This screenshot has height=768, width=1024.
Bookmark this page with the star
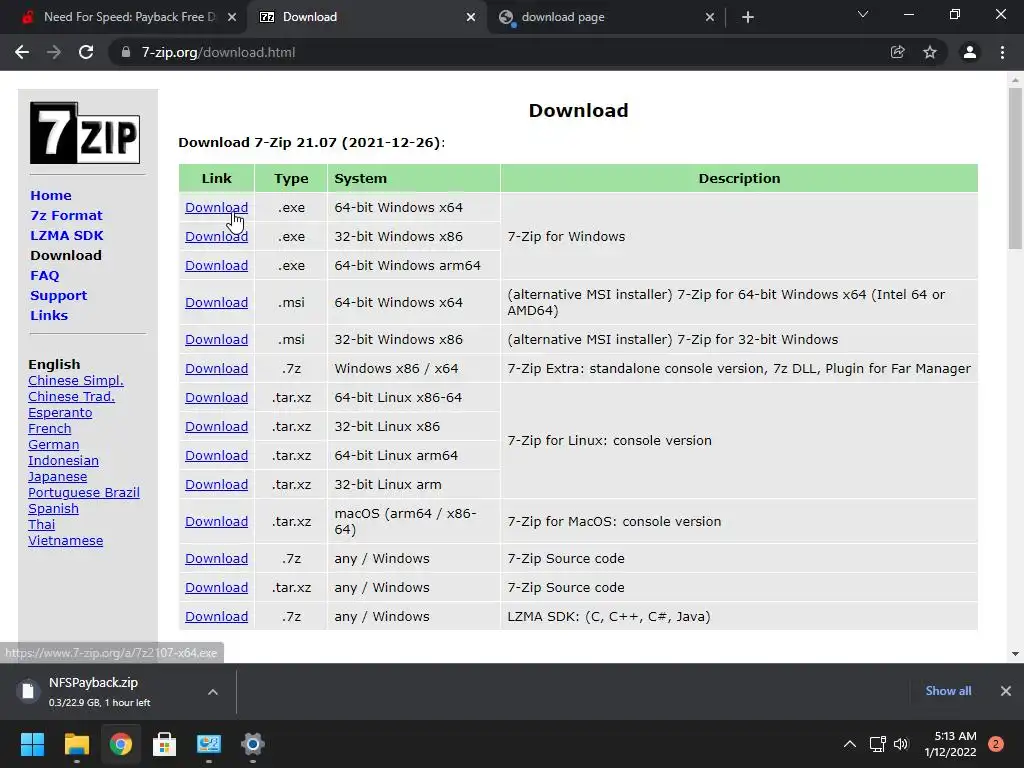(x=930, y=52)
